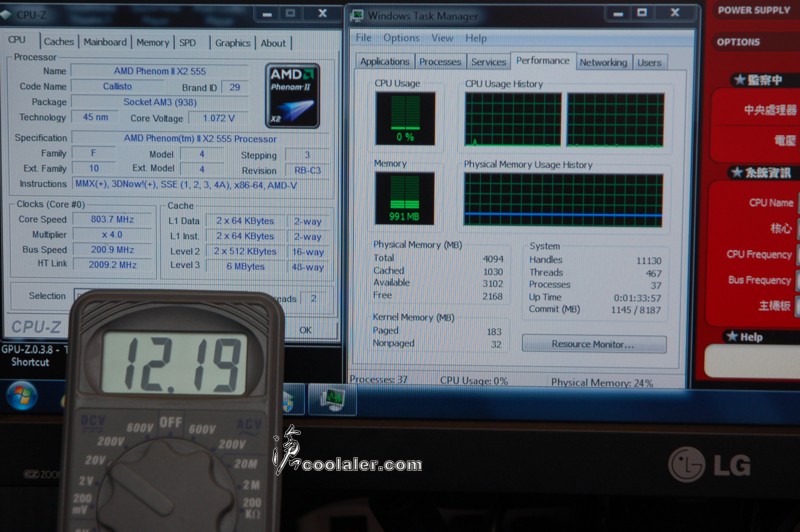
Task: Click POWER SUPPLY in the red panel
Action: click(754, 10)
